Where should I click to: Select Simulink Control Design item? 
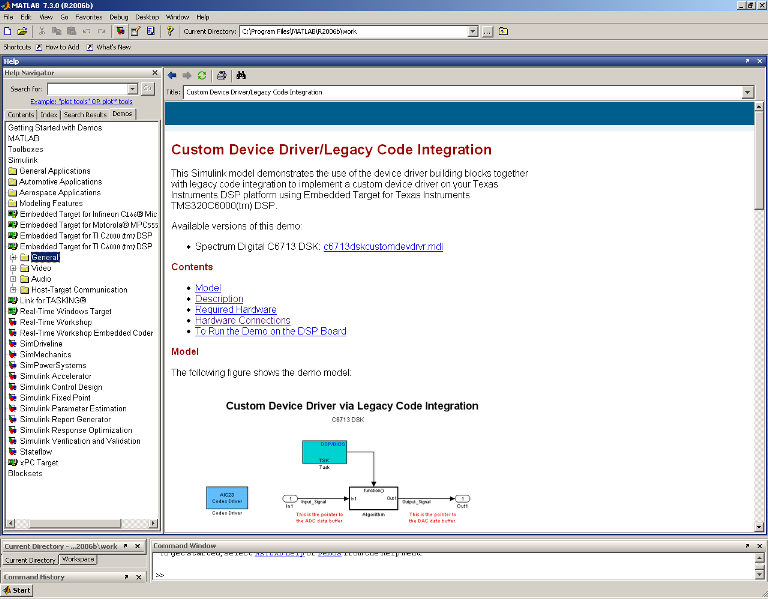pyautogui.click(x=61, y=387)
